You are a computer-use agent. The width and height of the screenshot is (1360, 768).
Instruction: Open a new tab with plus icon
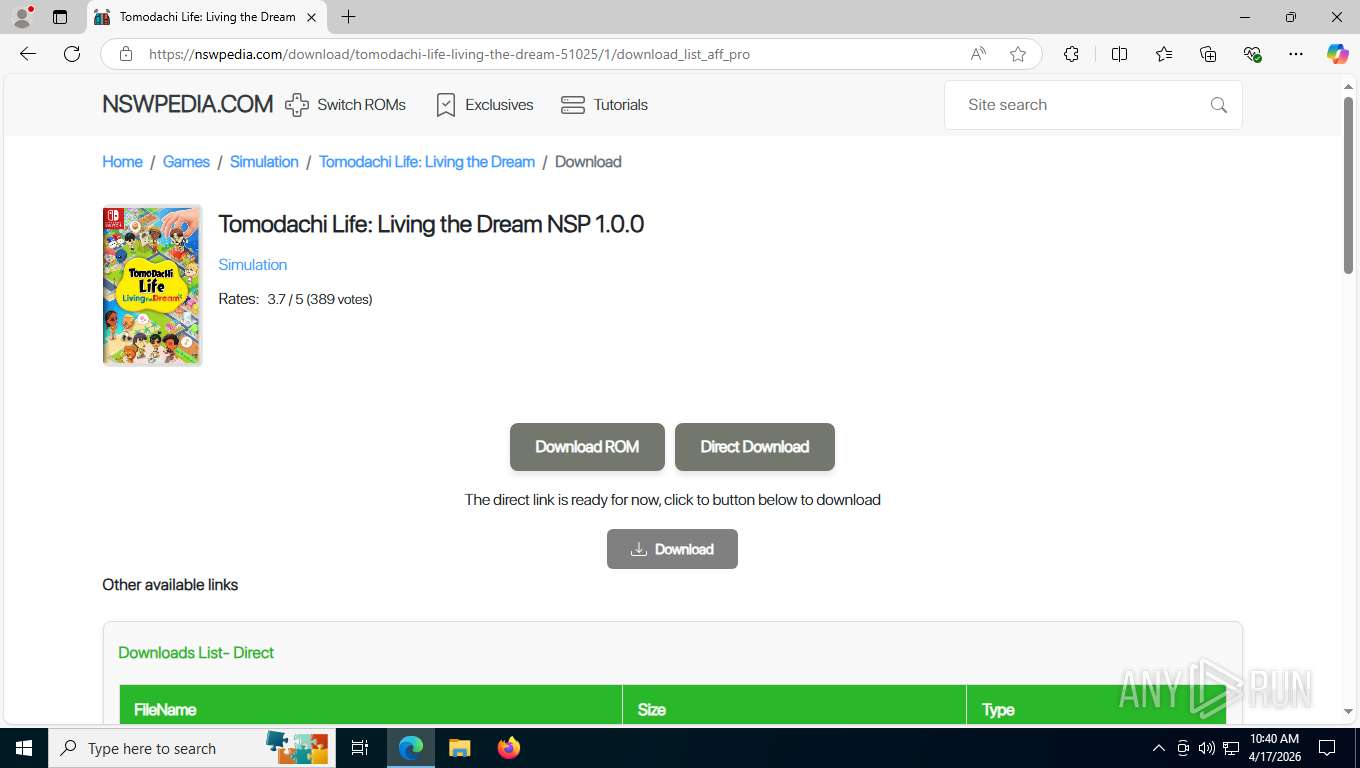coord(348,17)
